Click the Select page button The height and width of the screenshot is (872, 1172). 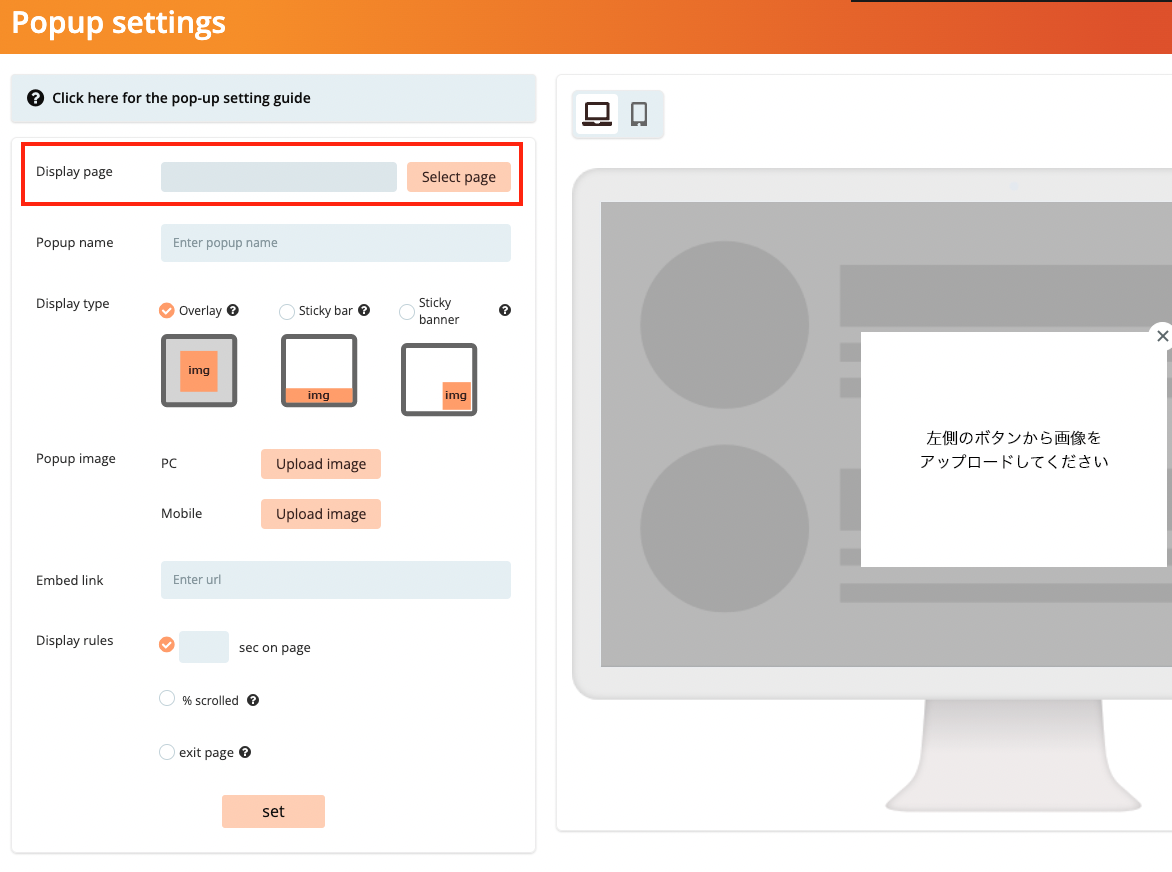[459, 176]
